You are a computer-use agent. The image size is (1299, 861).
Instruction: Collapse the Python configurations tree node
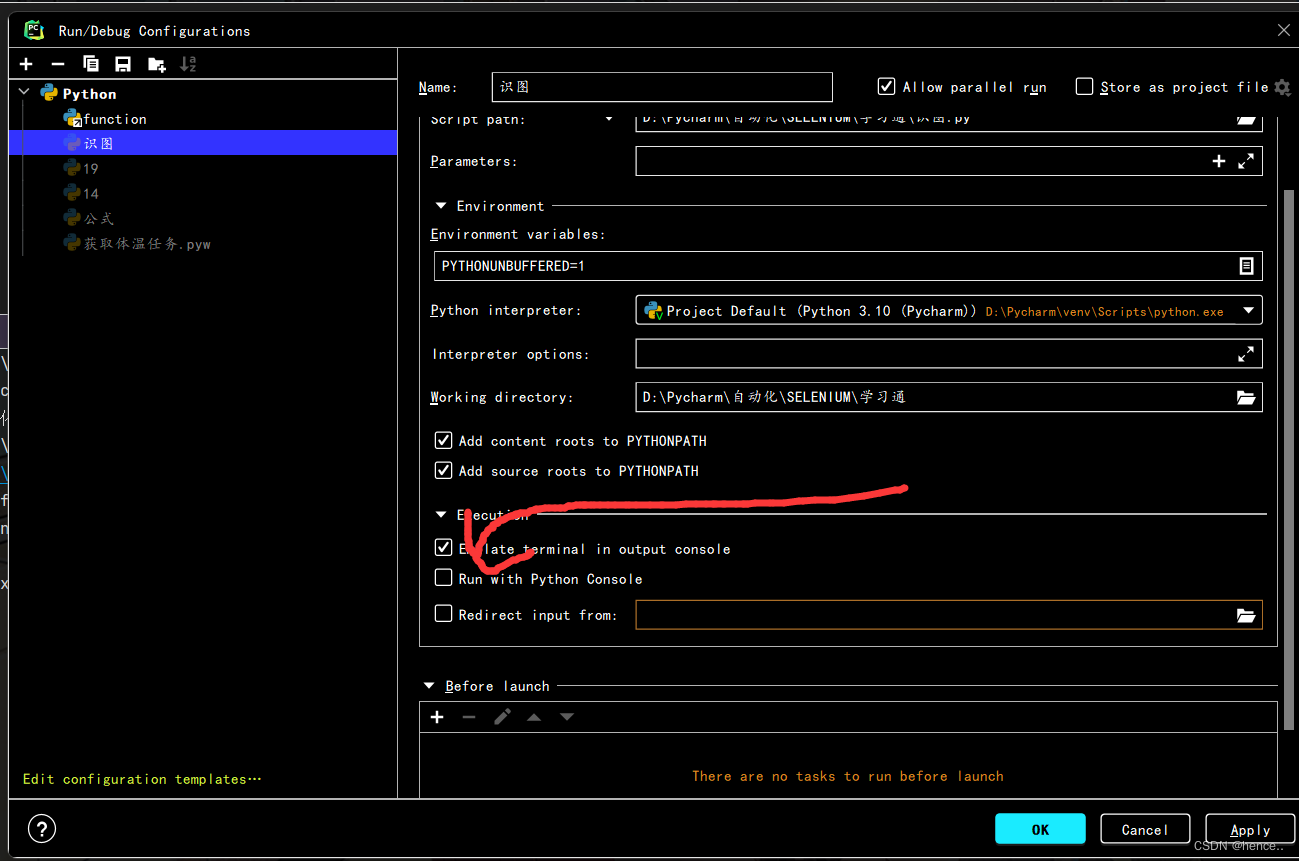(x=25, y=93)
